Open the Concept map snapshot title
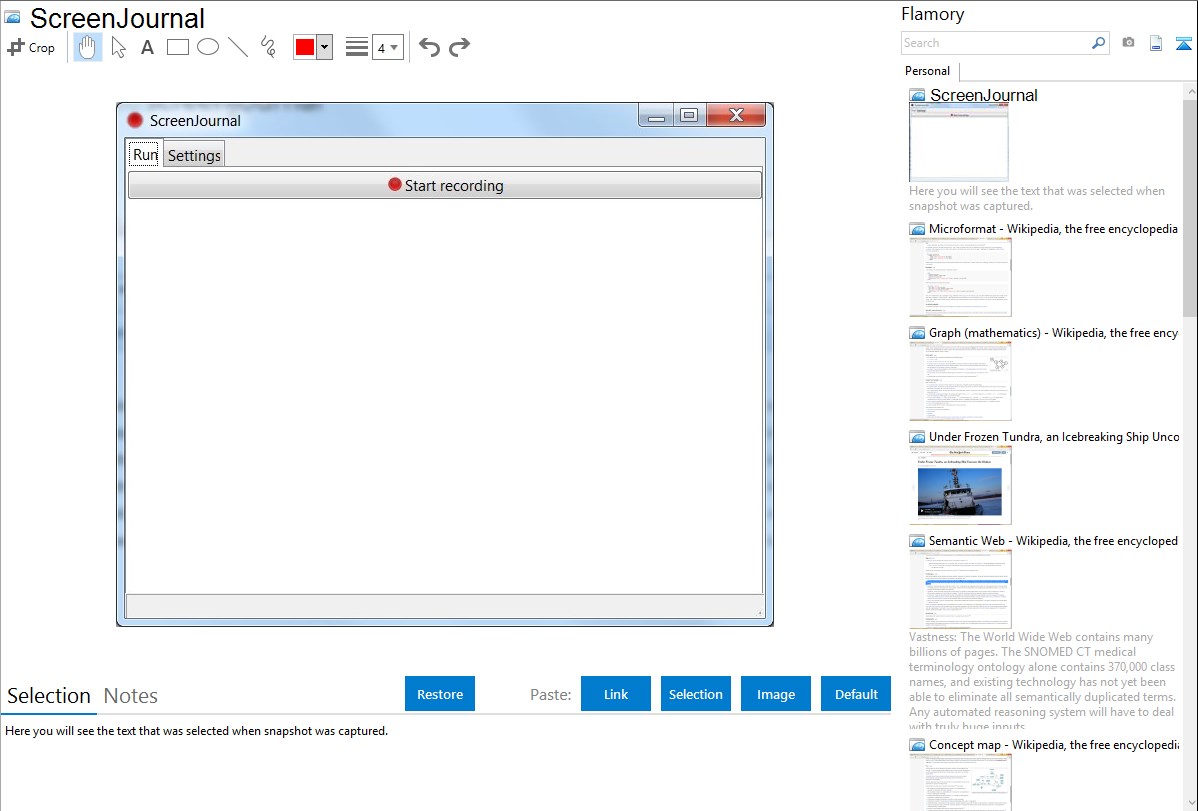This screenshot has height=811, width=1198. tap(1053, 745)
